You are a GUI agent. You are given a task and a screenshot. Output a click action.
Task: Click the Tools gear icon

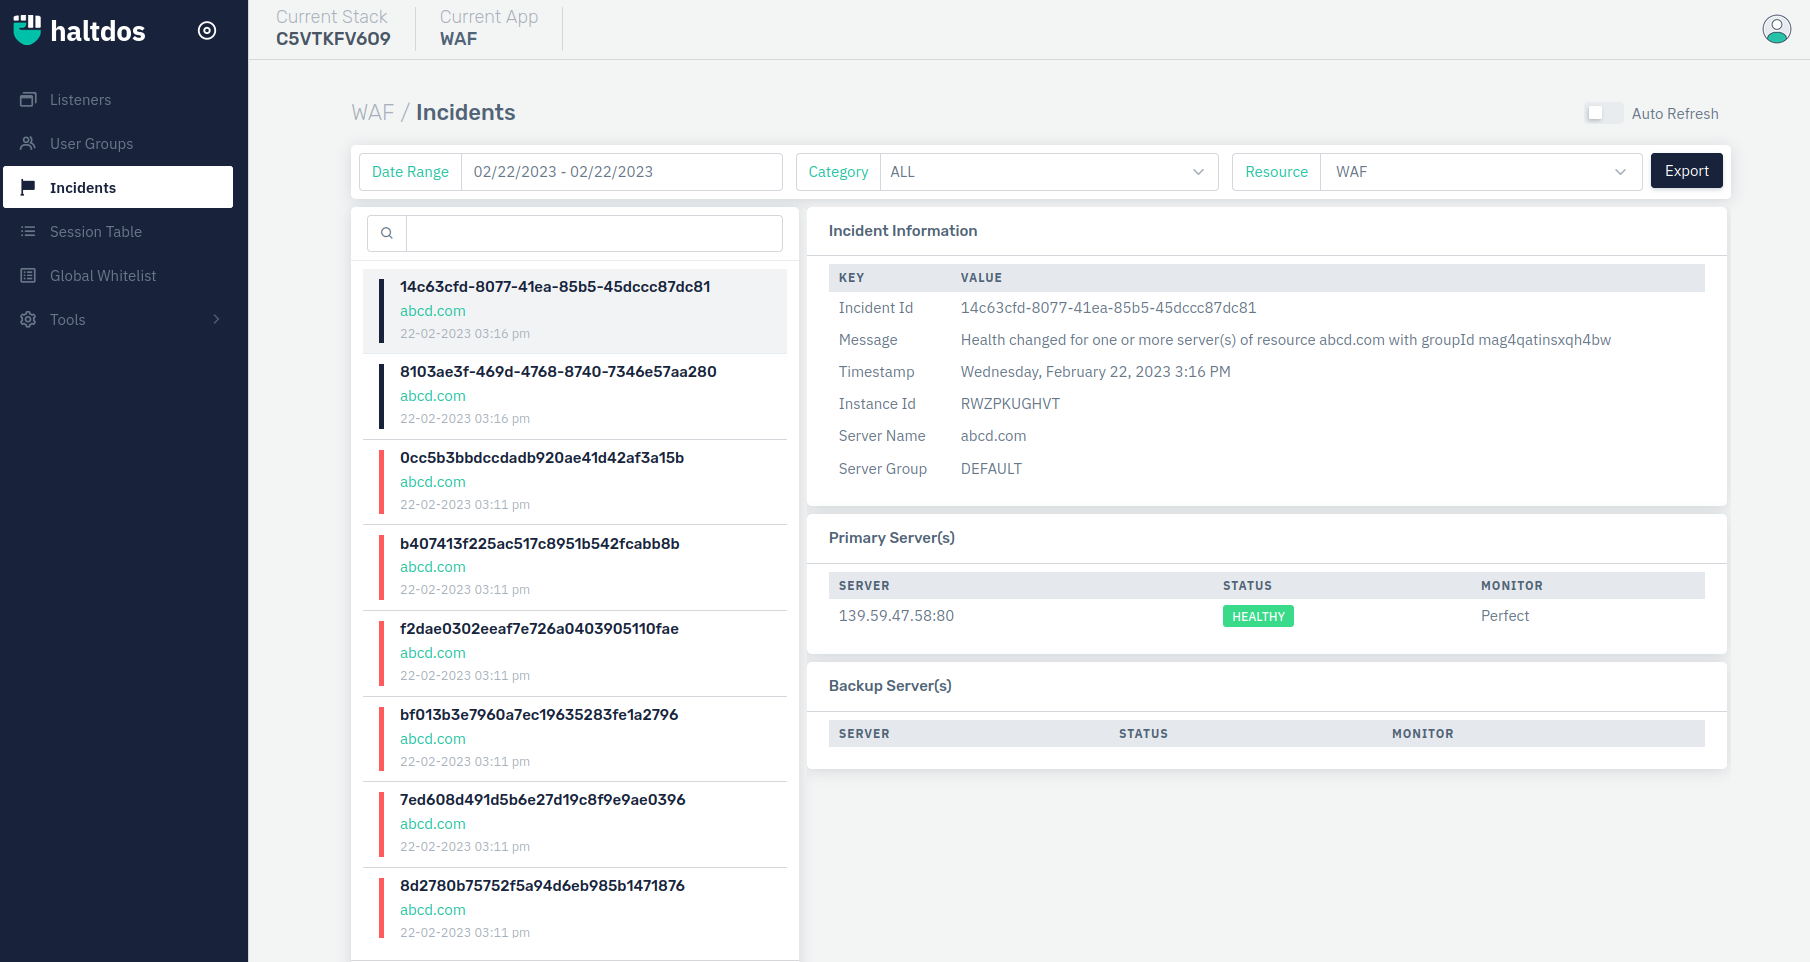pyautogui.click(x=28, y=319)
